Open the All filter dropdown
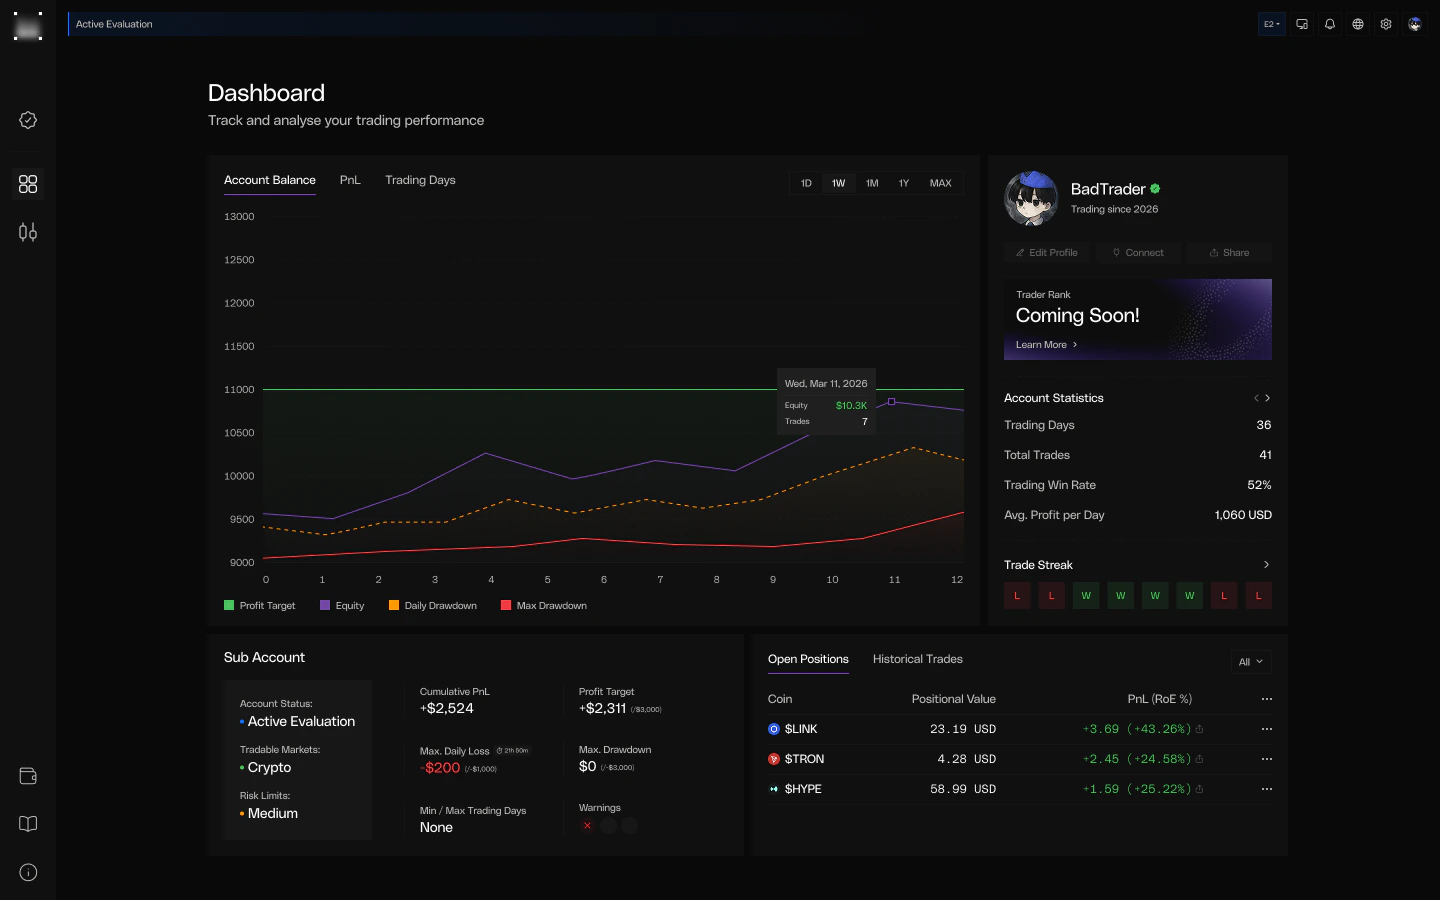The height and width of the screenshot is (900, 1440). pyautogui.click(x=1251, y=662)
